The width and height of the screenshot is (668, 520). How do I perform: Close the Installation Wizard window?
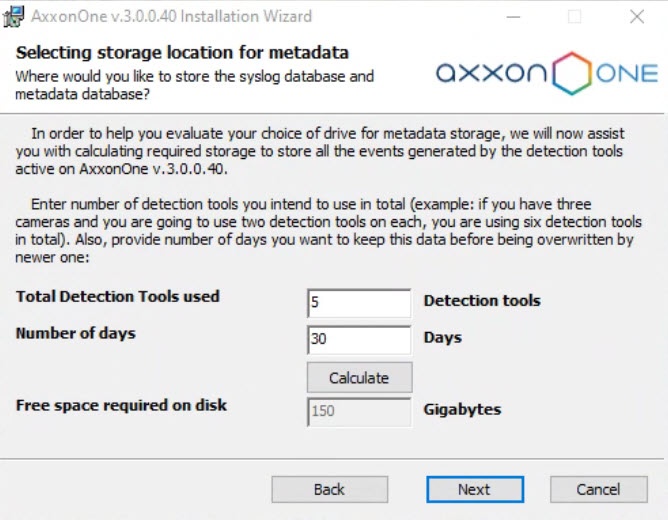click(x=636, y=17)
